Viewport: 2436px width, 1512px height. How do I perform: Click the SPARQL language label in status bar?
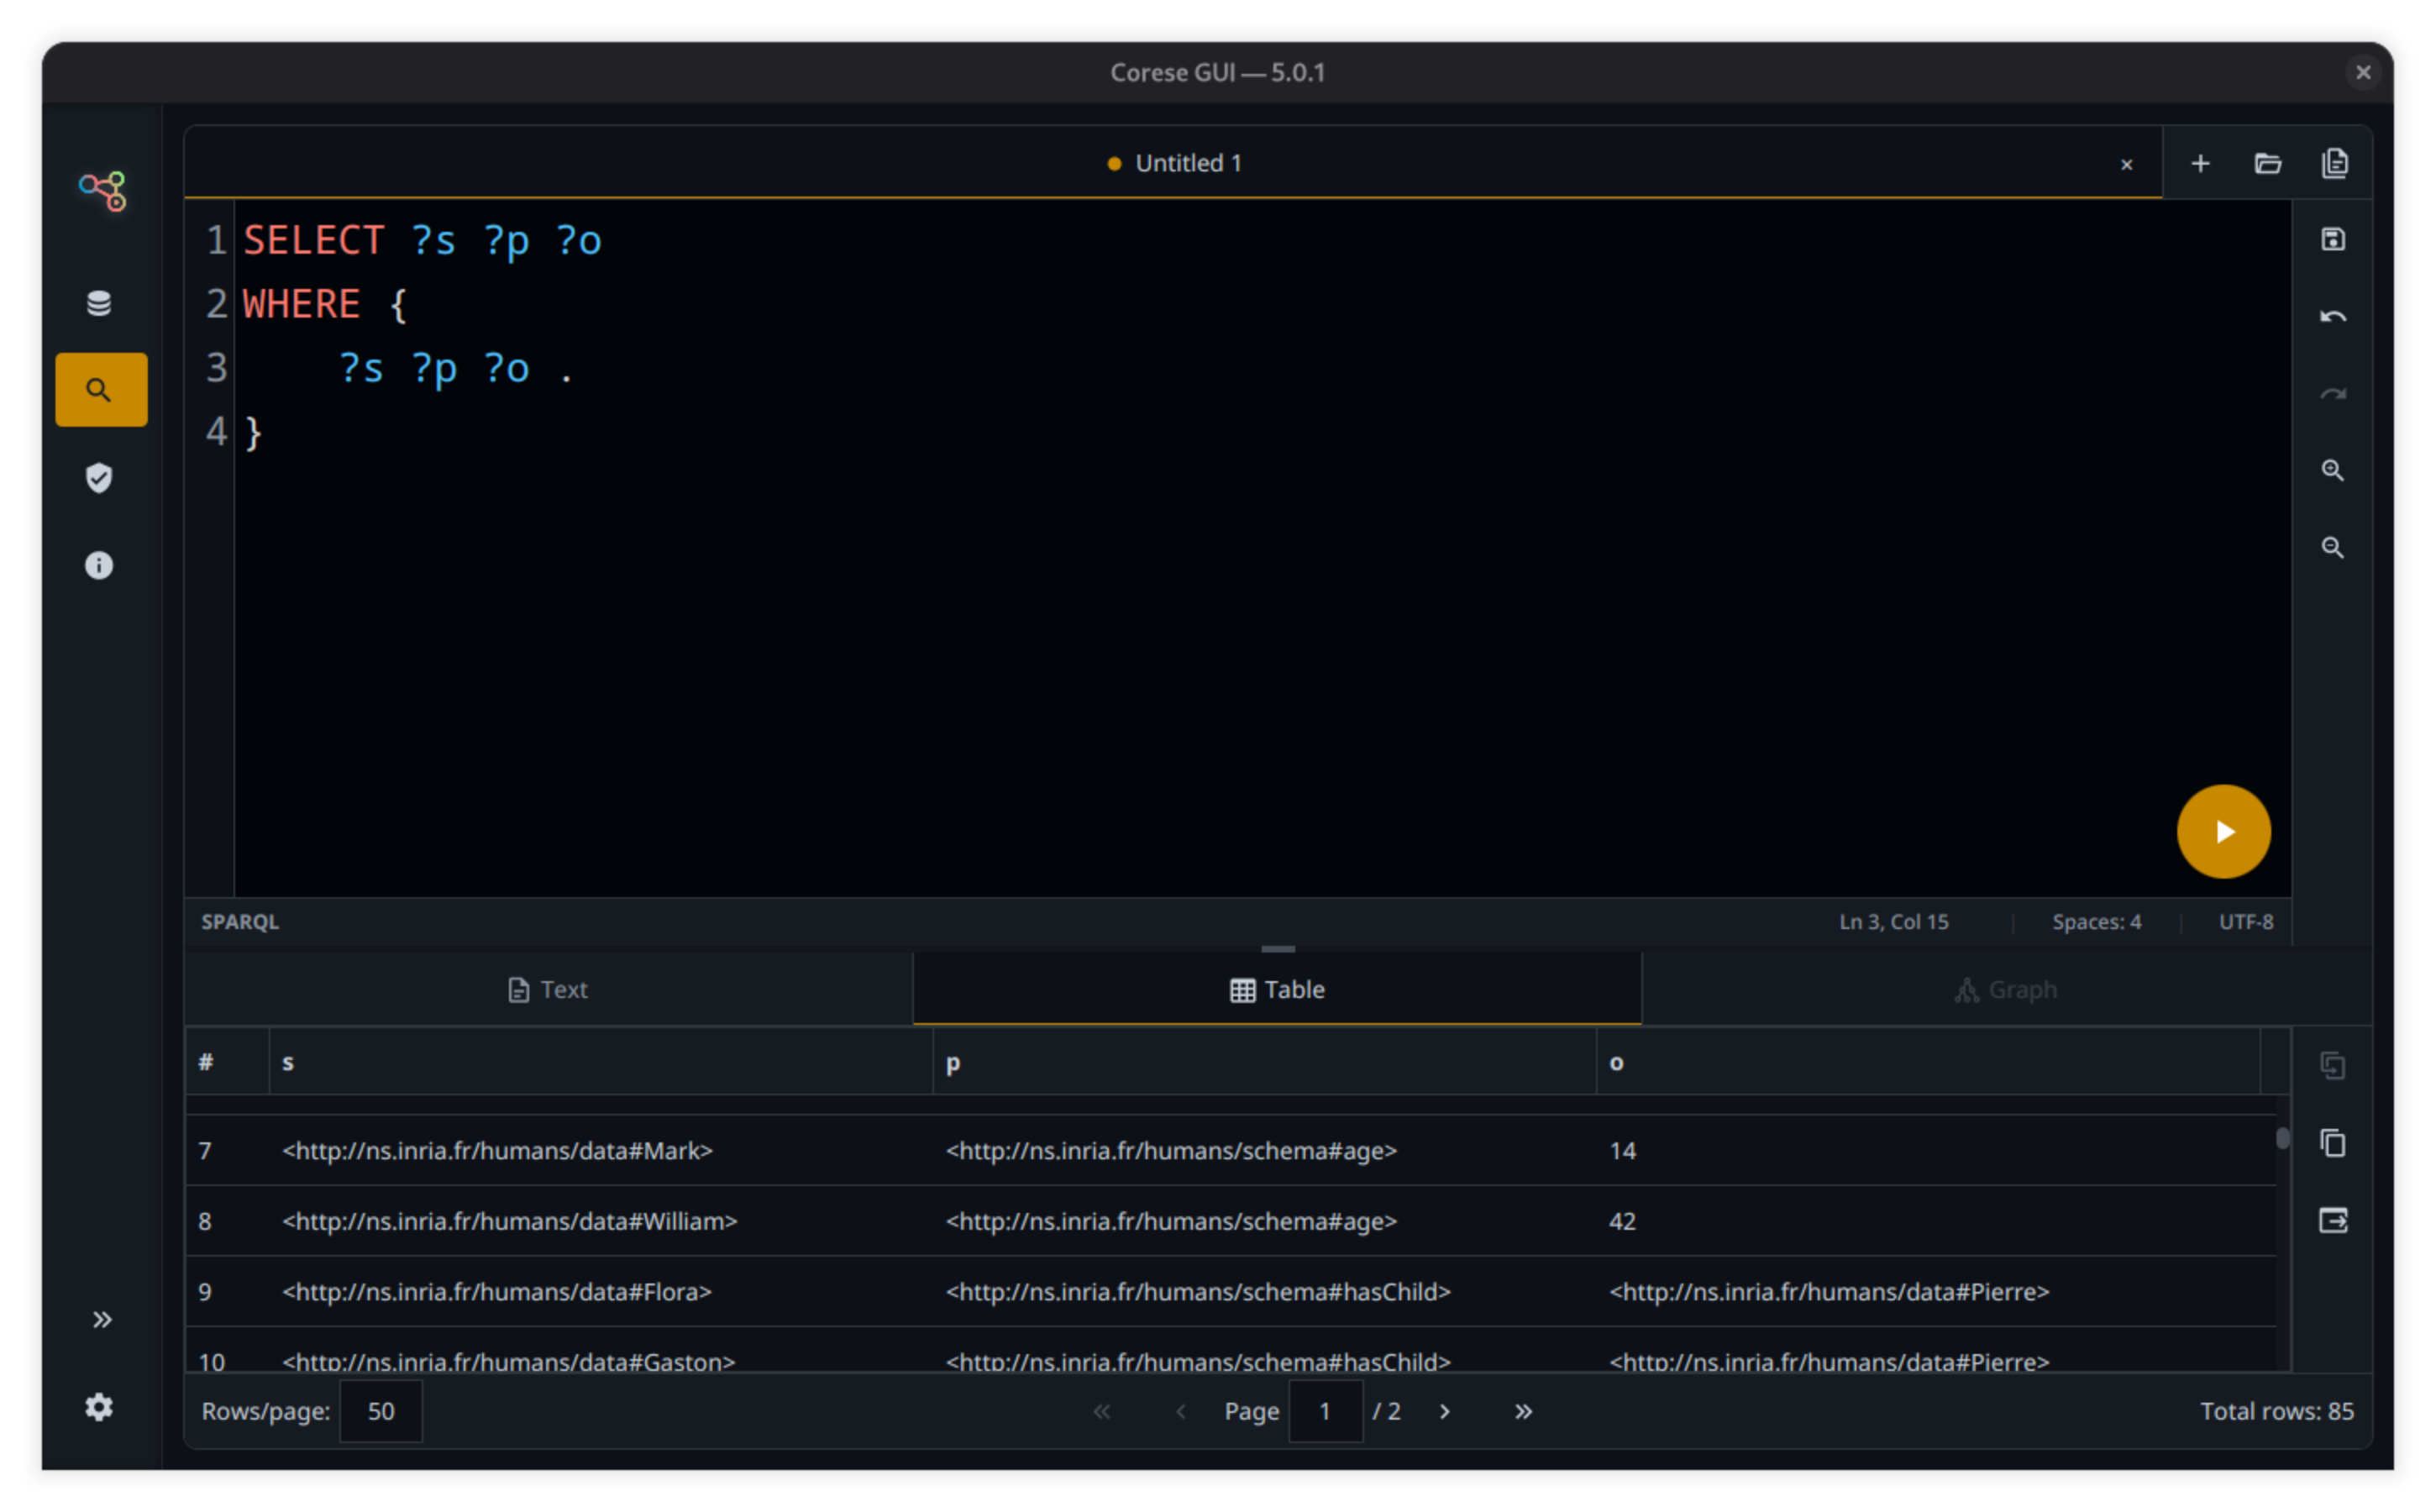pyautogui.click(x=240, y=921)
